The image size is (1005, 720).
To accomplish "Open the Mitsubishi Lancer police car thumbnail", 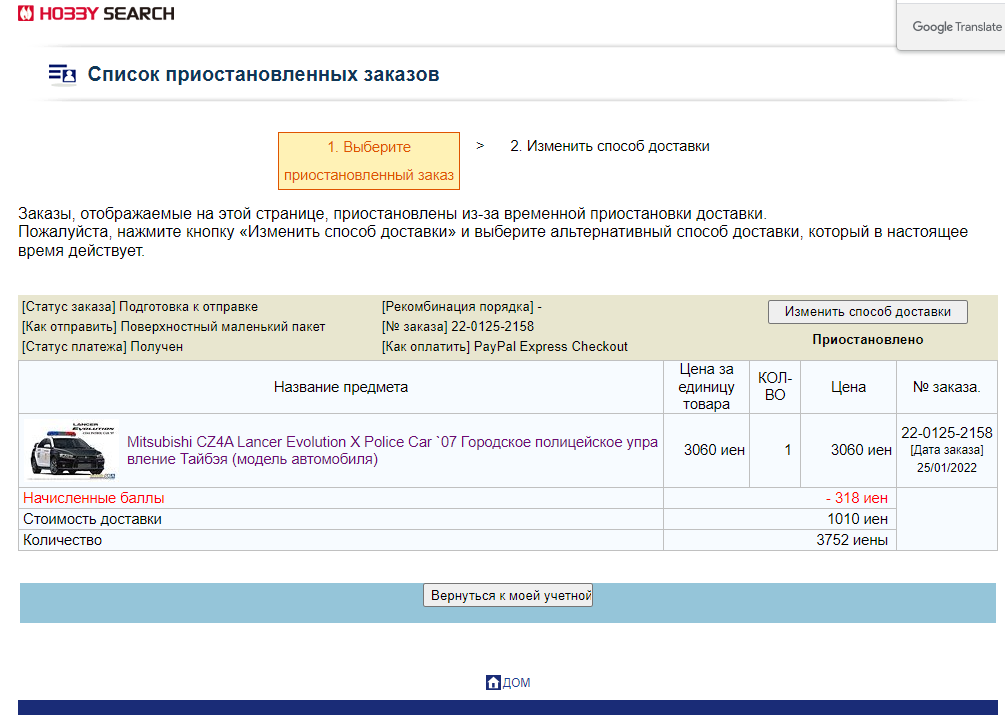I will pyautogui.click(x=71, y=451).
